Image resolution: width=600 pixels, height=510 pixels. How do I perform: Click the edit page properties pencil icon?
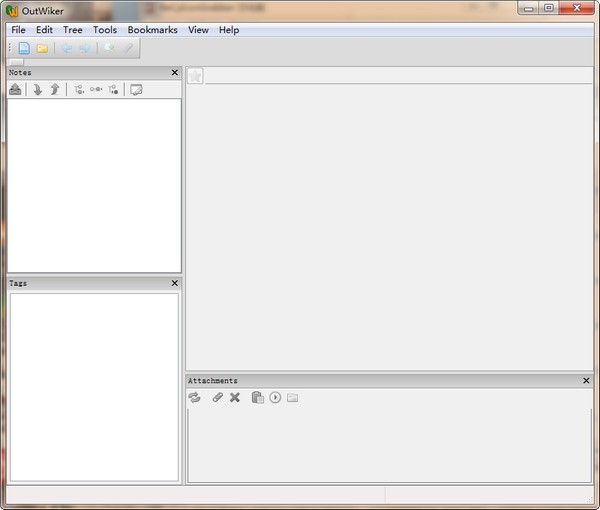point(136,90)
